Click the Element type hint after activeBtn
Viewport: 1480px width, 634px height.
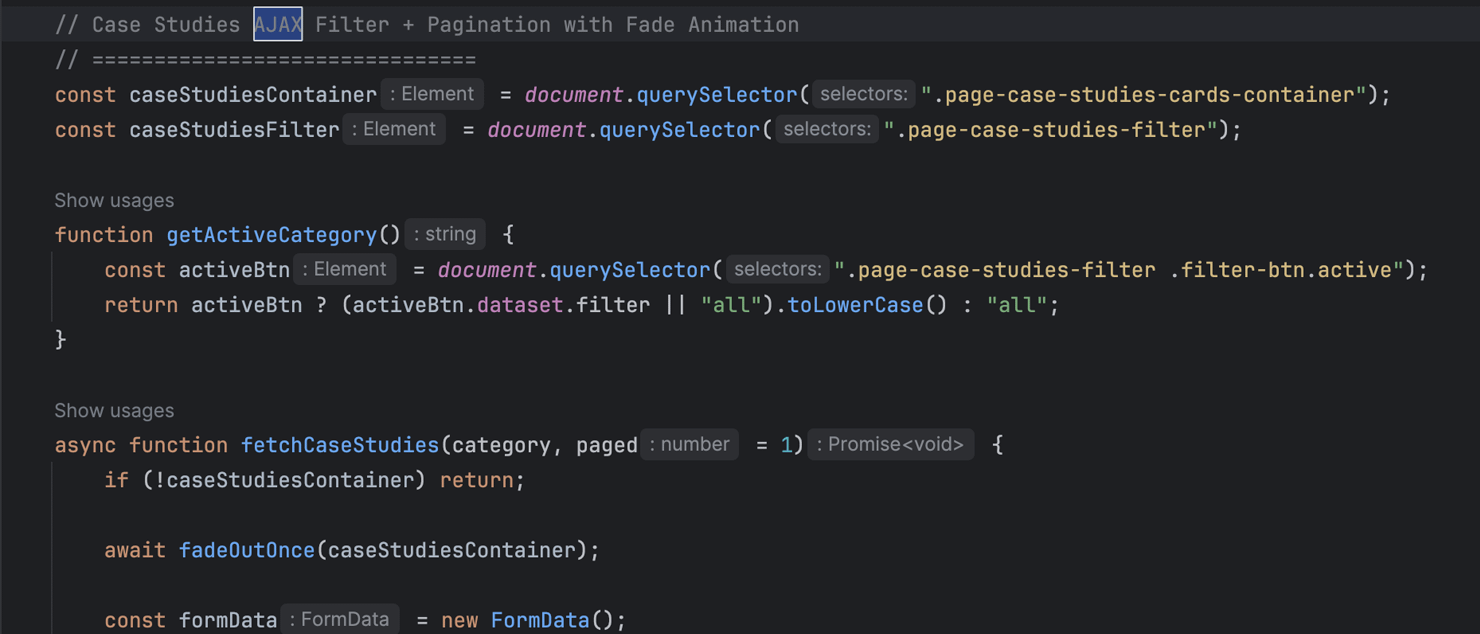coord(344,270)
